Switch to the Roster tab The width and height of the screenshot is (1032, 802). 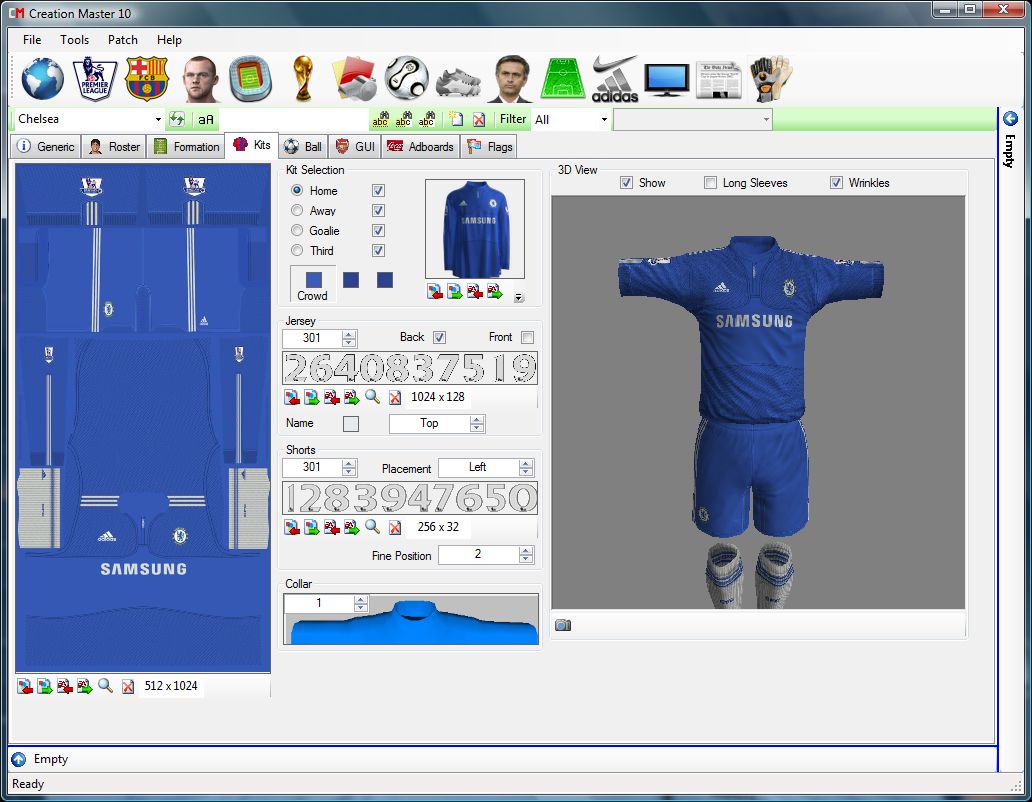[114, 147]
